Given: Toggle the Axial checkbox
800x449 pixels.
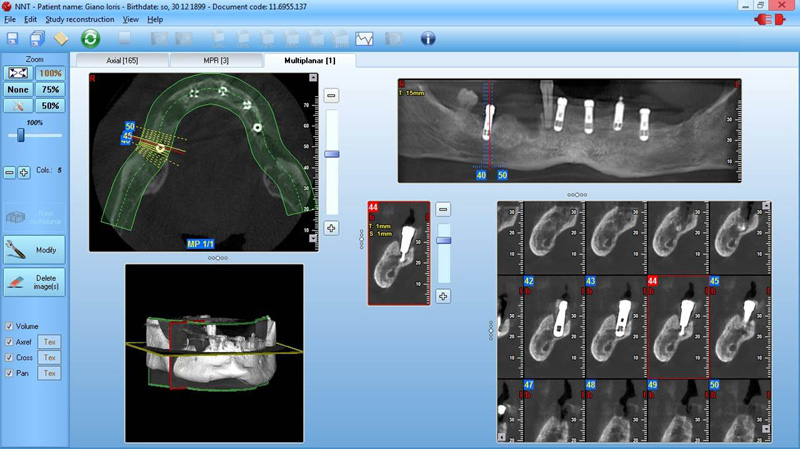Looking at the screenshot, I should tap(10, 342).
